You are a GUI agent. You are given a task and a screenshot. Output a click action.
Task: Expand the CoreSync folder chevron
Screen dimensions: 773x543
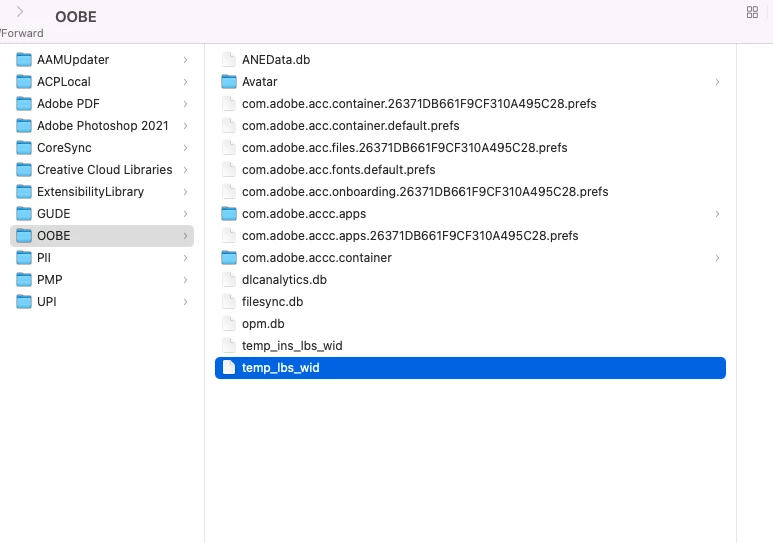(185, 147)
